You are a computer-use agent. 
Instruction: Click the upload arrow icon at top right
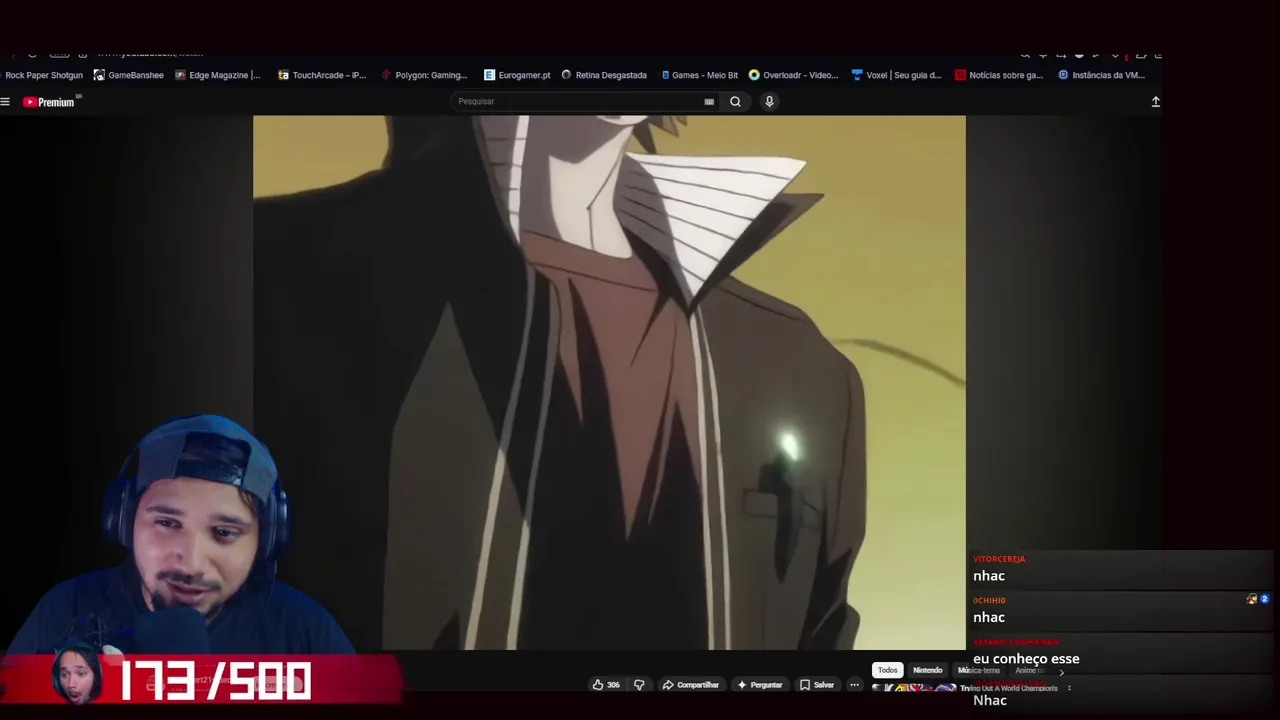coord(1155,101)
